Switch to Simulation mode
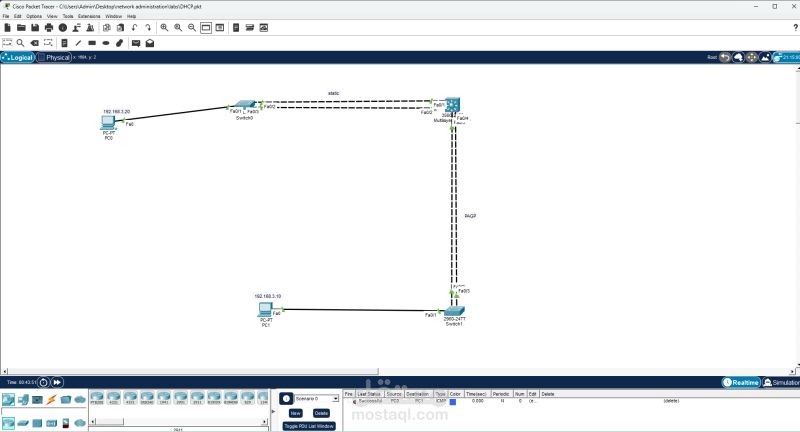Viewport: 800px width, 432px height. pyautogui.click(x=782, y=382)
